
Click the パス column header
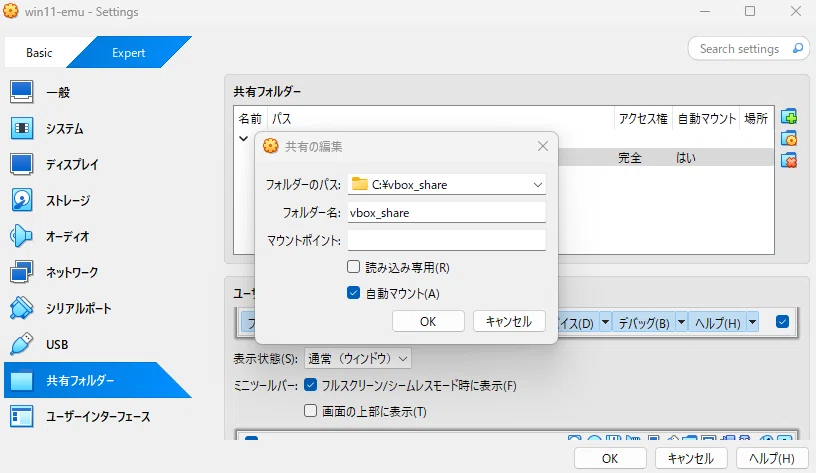[x=441, y=119]
